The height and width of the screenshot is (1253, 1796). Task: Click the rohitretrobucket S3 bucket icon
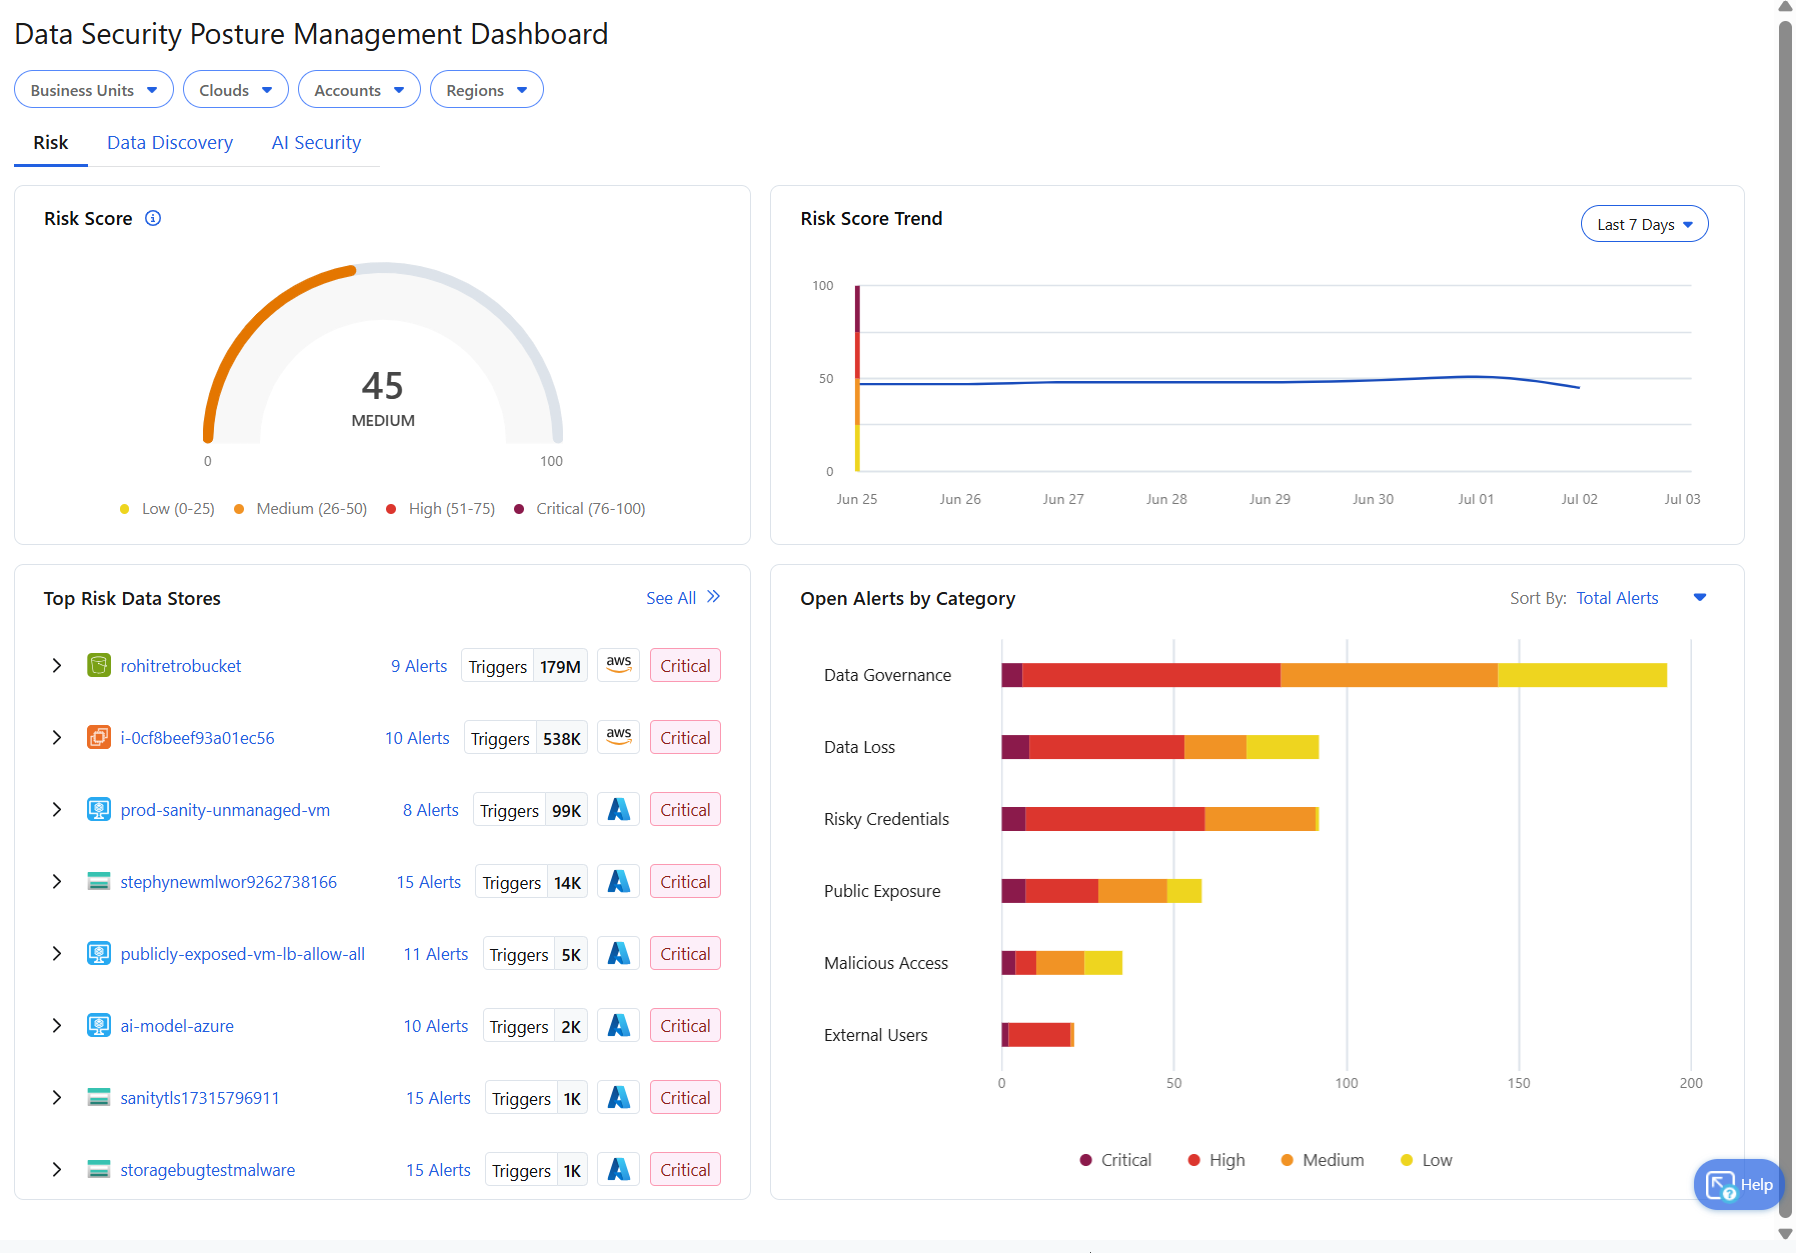click(x=99, y=666)
